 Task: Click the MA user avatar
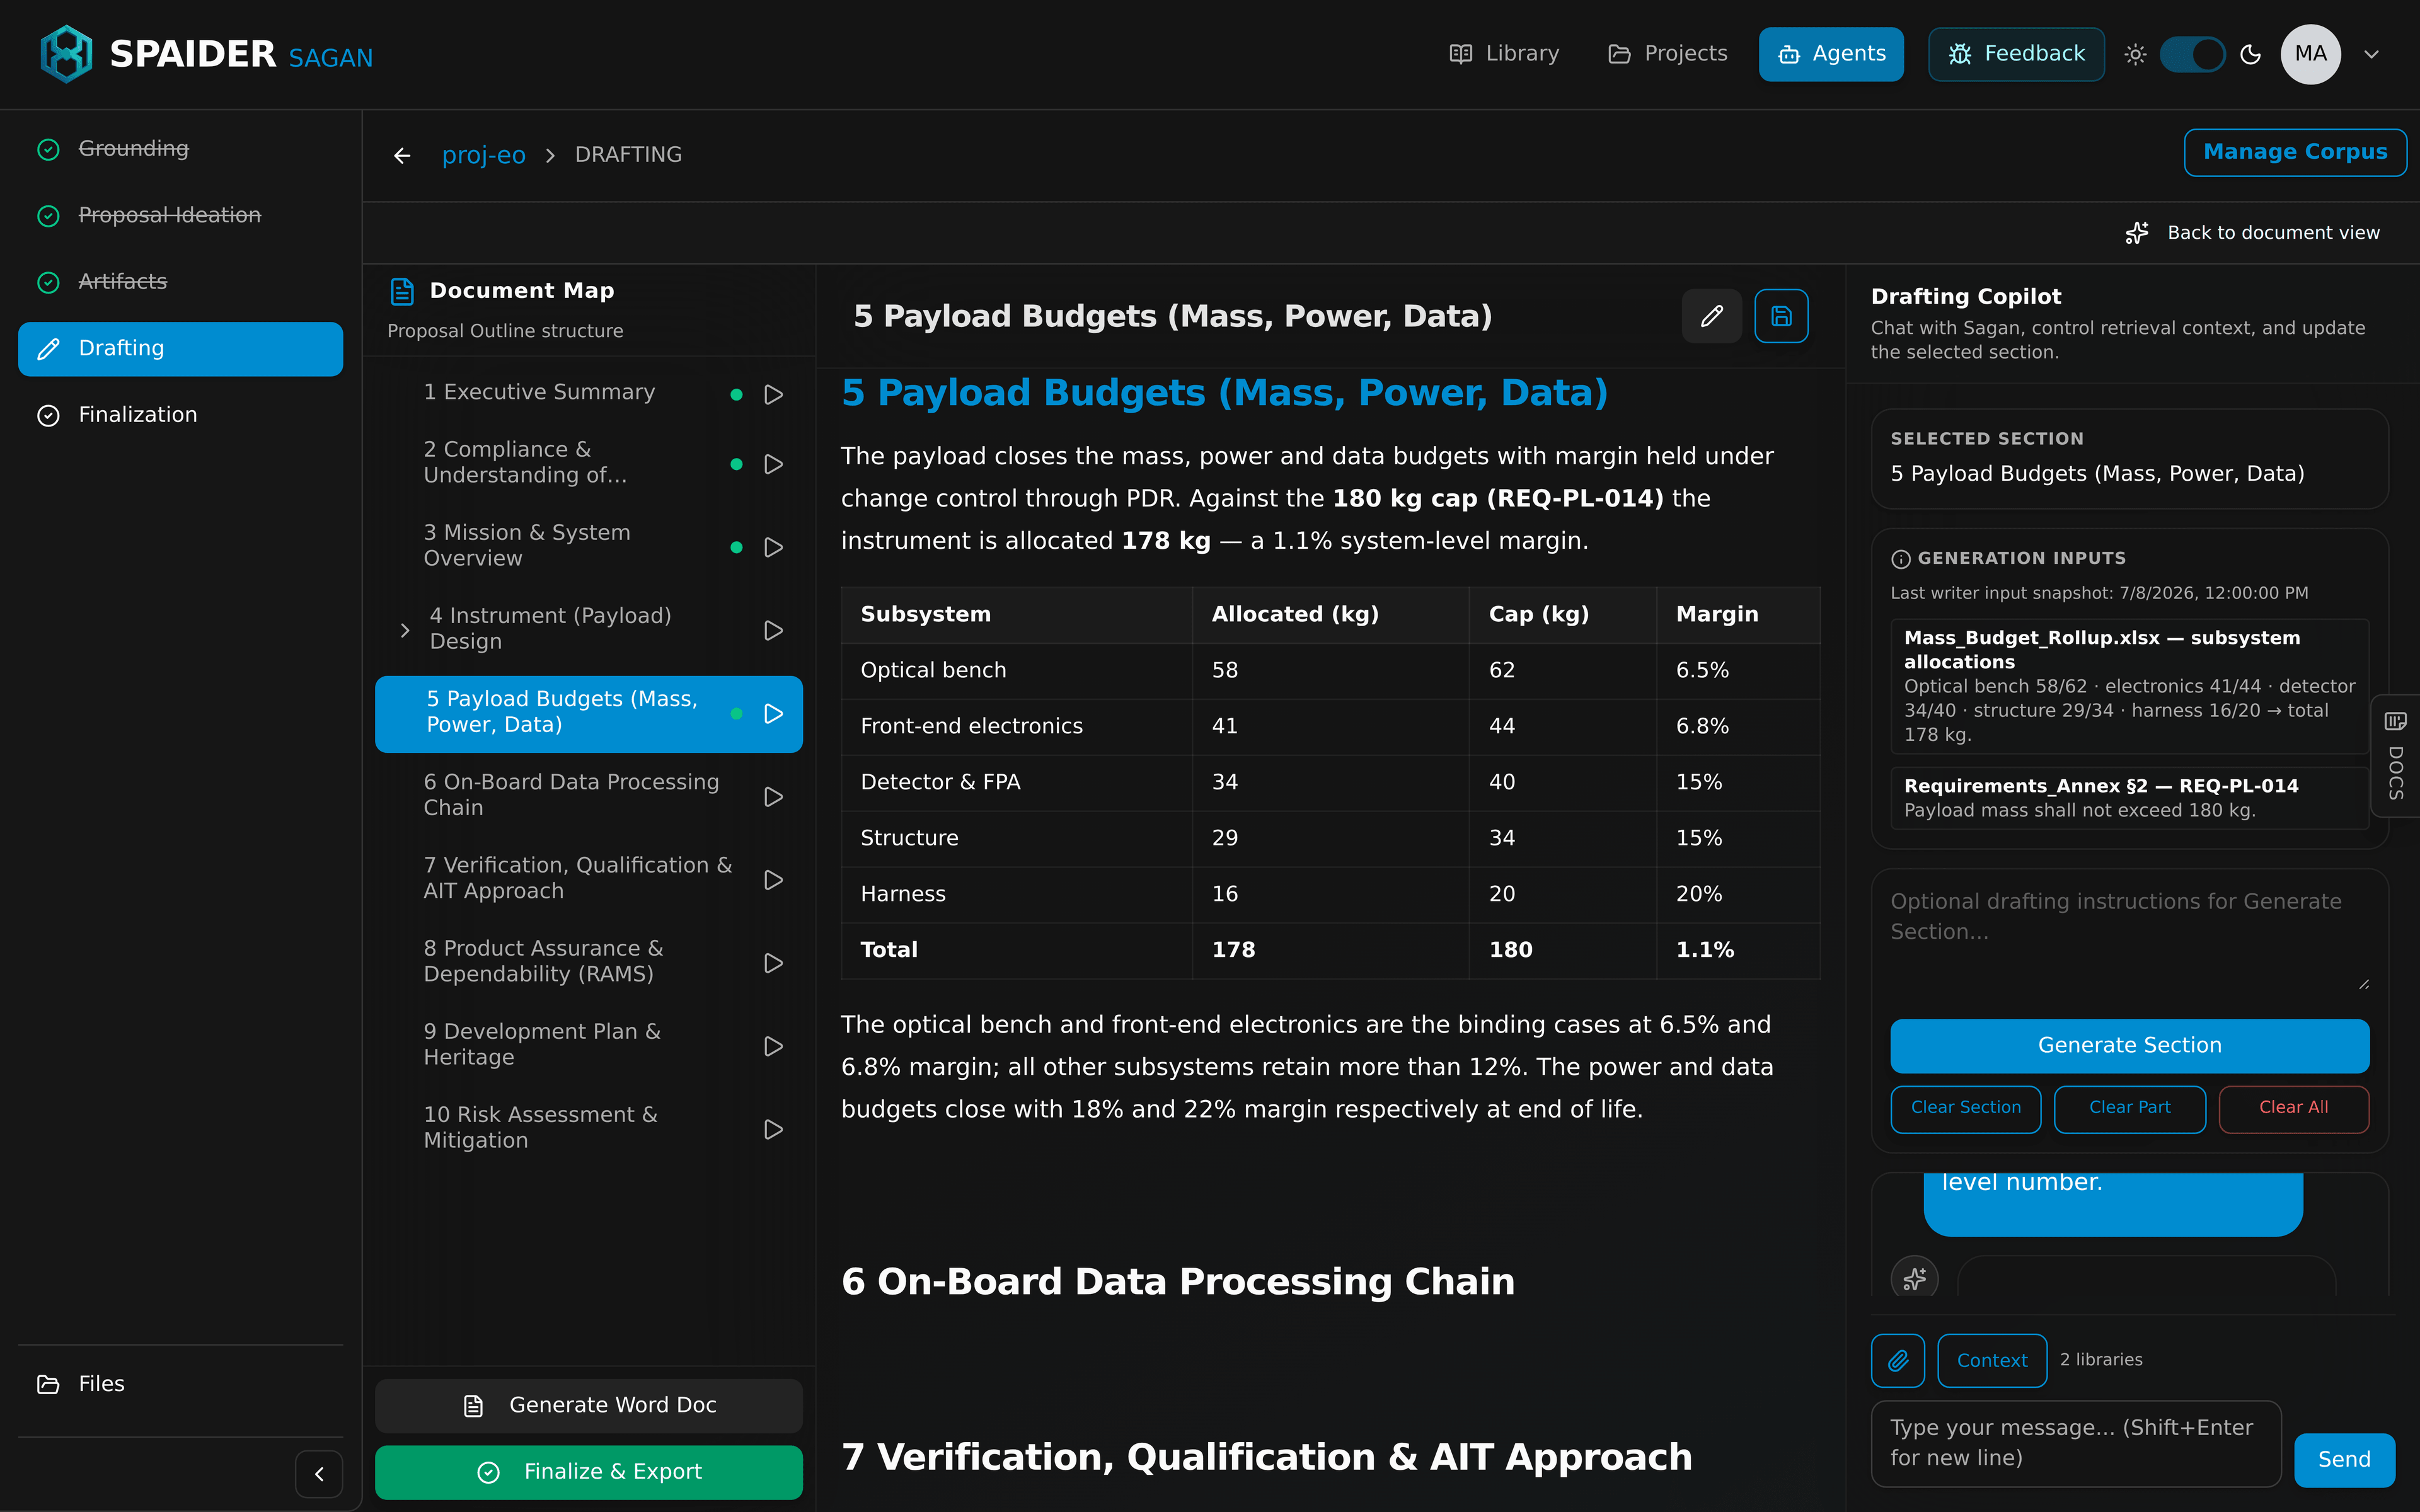(x=2310, y=54)
